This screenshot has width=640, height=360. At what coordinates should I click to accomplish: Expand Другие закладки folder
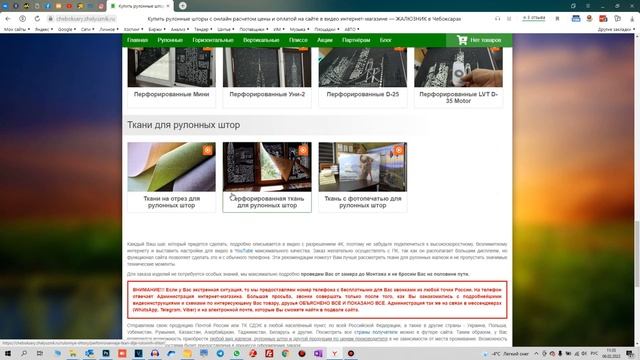tap(616, 29)
